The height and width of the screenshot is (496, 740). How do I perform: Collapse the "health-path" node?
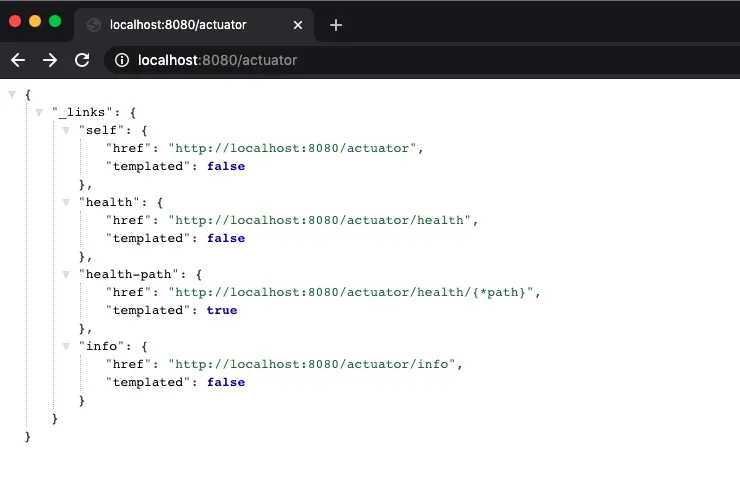66,274
